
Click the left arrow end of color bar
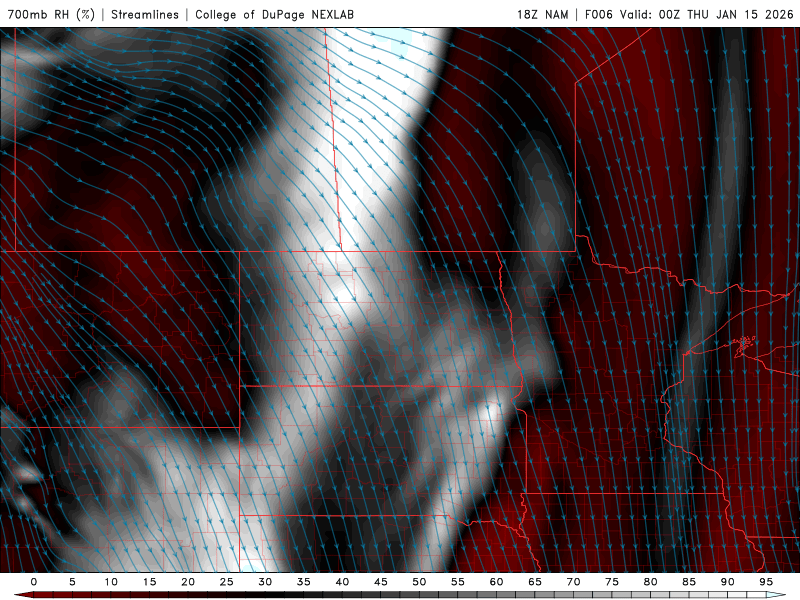pos(23,595)
